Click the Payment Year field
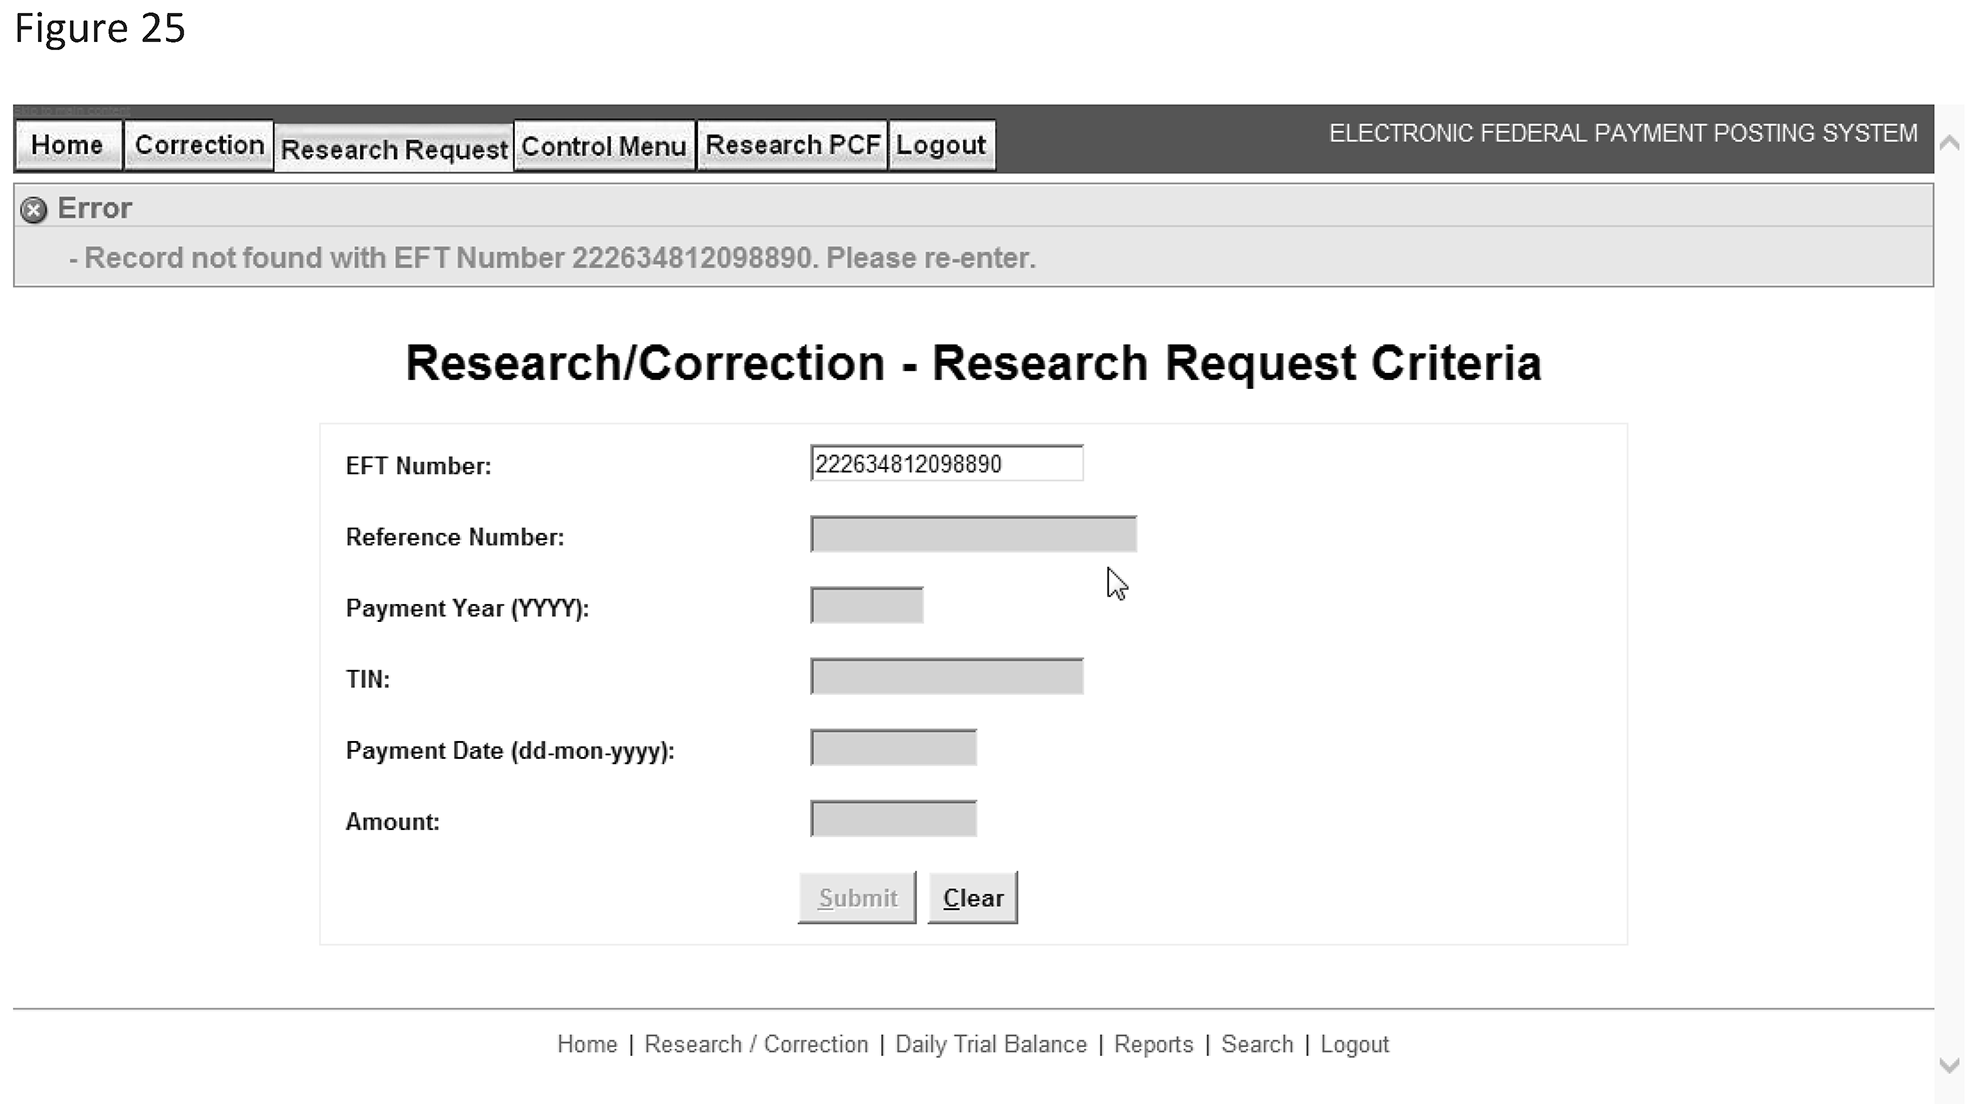The width and height of the screenshot is (1978, 1106). point(867,606)
